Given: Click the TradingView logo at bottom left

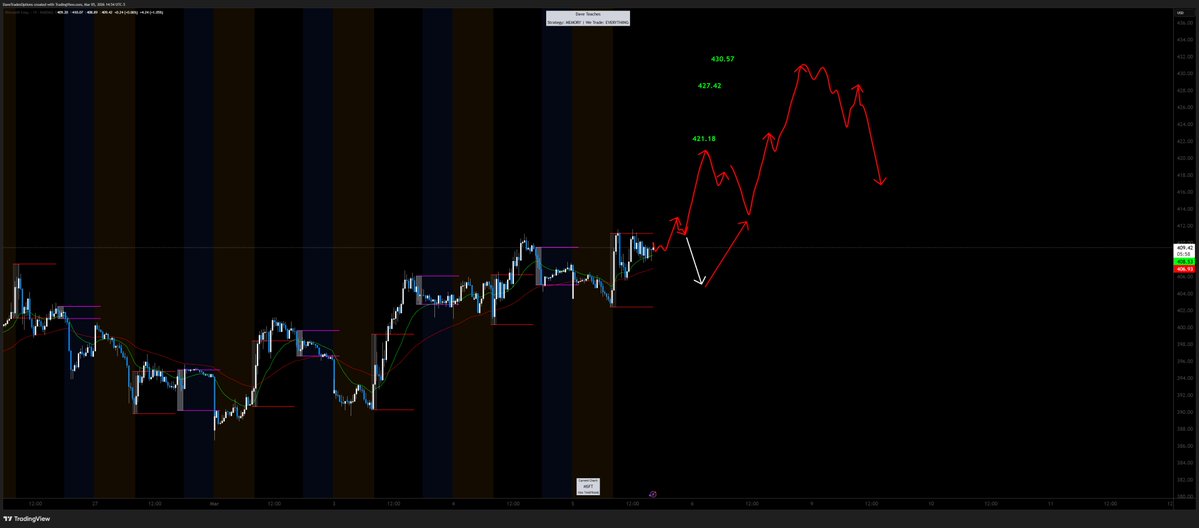Looking at the screenshot, I should coord(25,519).
